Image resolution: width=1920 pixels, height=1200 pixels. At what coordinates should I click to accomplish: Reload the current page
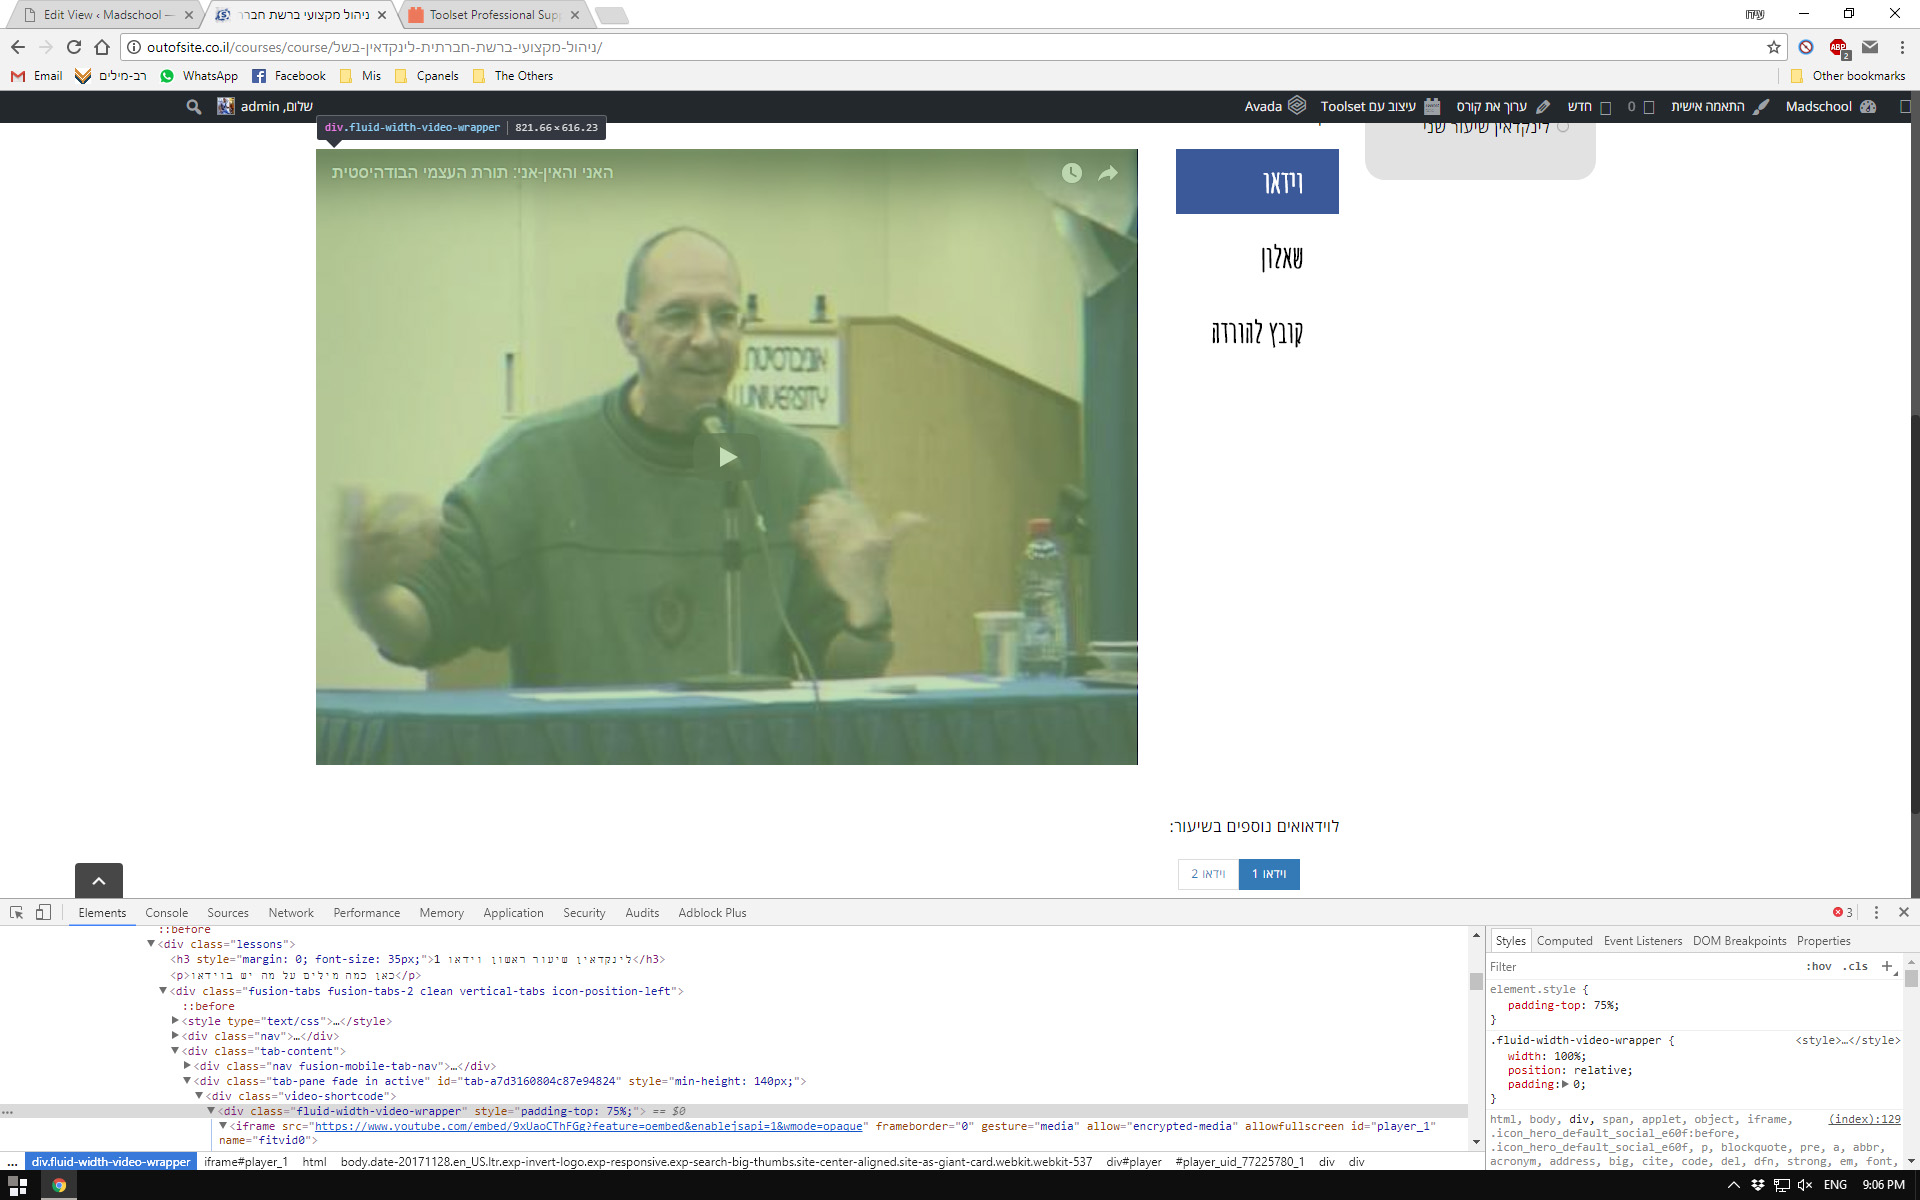pyautogui.click(x=74, y=47)
